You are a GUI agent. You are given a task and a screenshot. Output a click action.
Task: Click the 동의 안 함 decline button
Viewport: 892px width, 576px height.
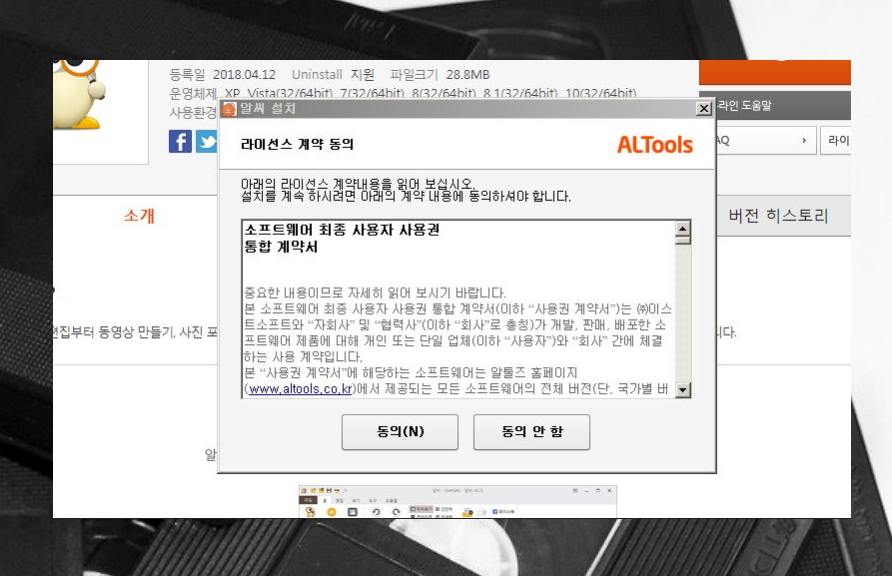(531, 432)
